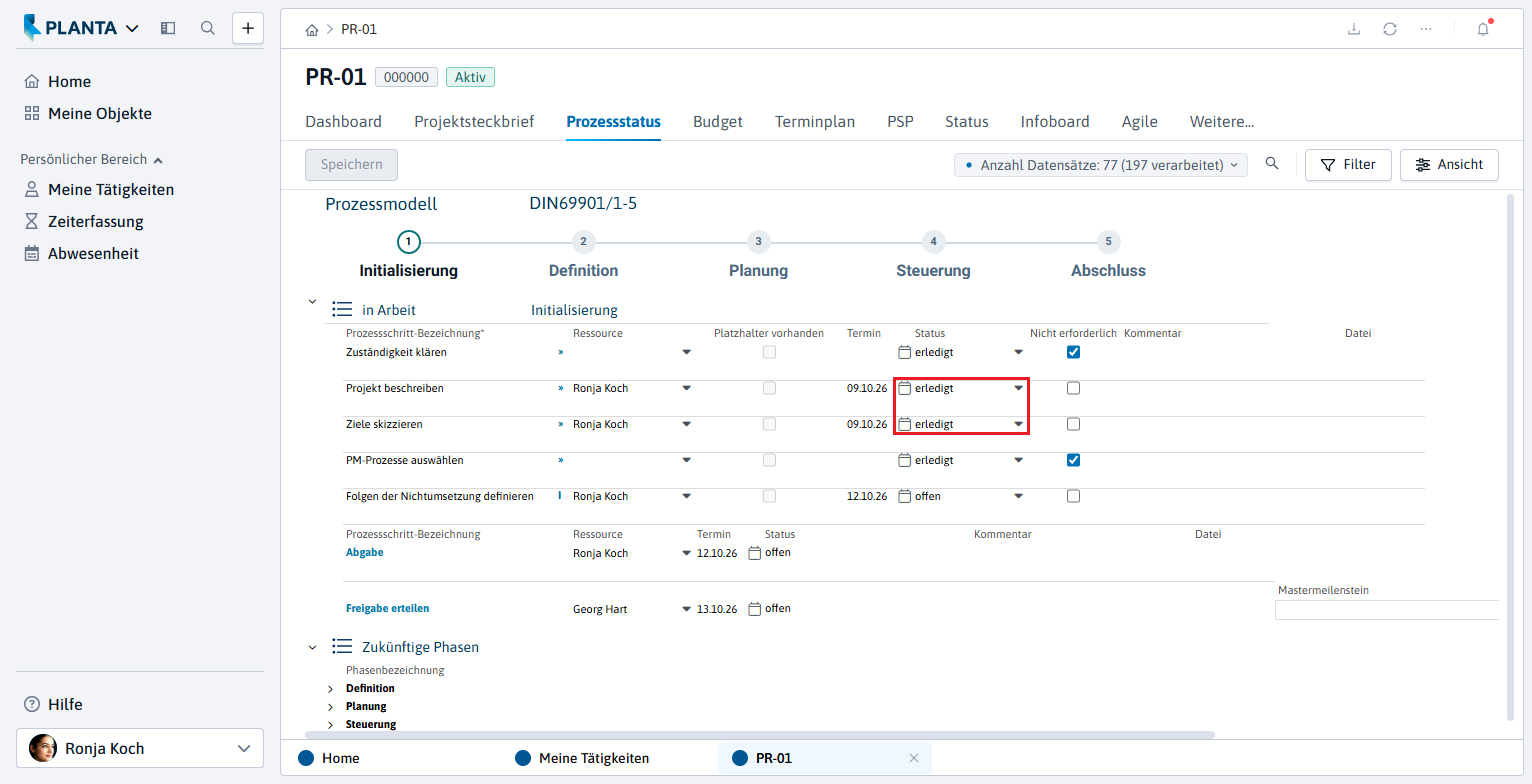The width and height of the screenshot is (1532, 784).
Task: Click the home breadcrumb icon
Action: 312,29
